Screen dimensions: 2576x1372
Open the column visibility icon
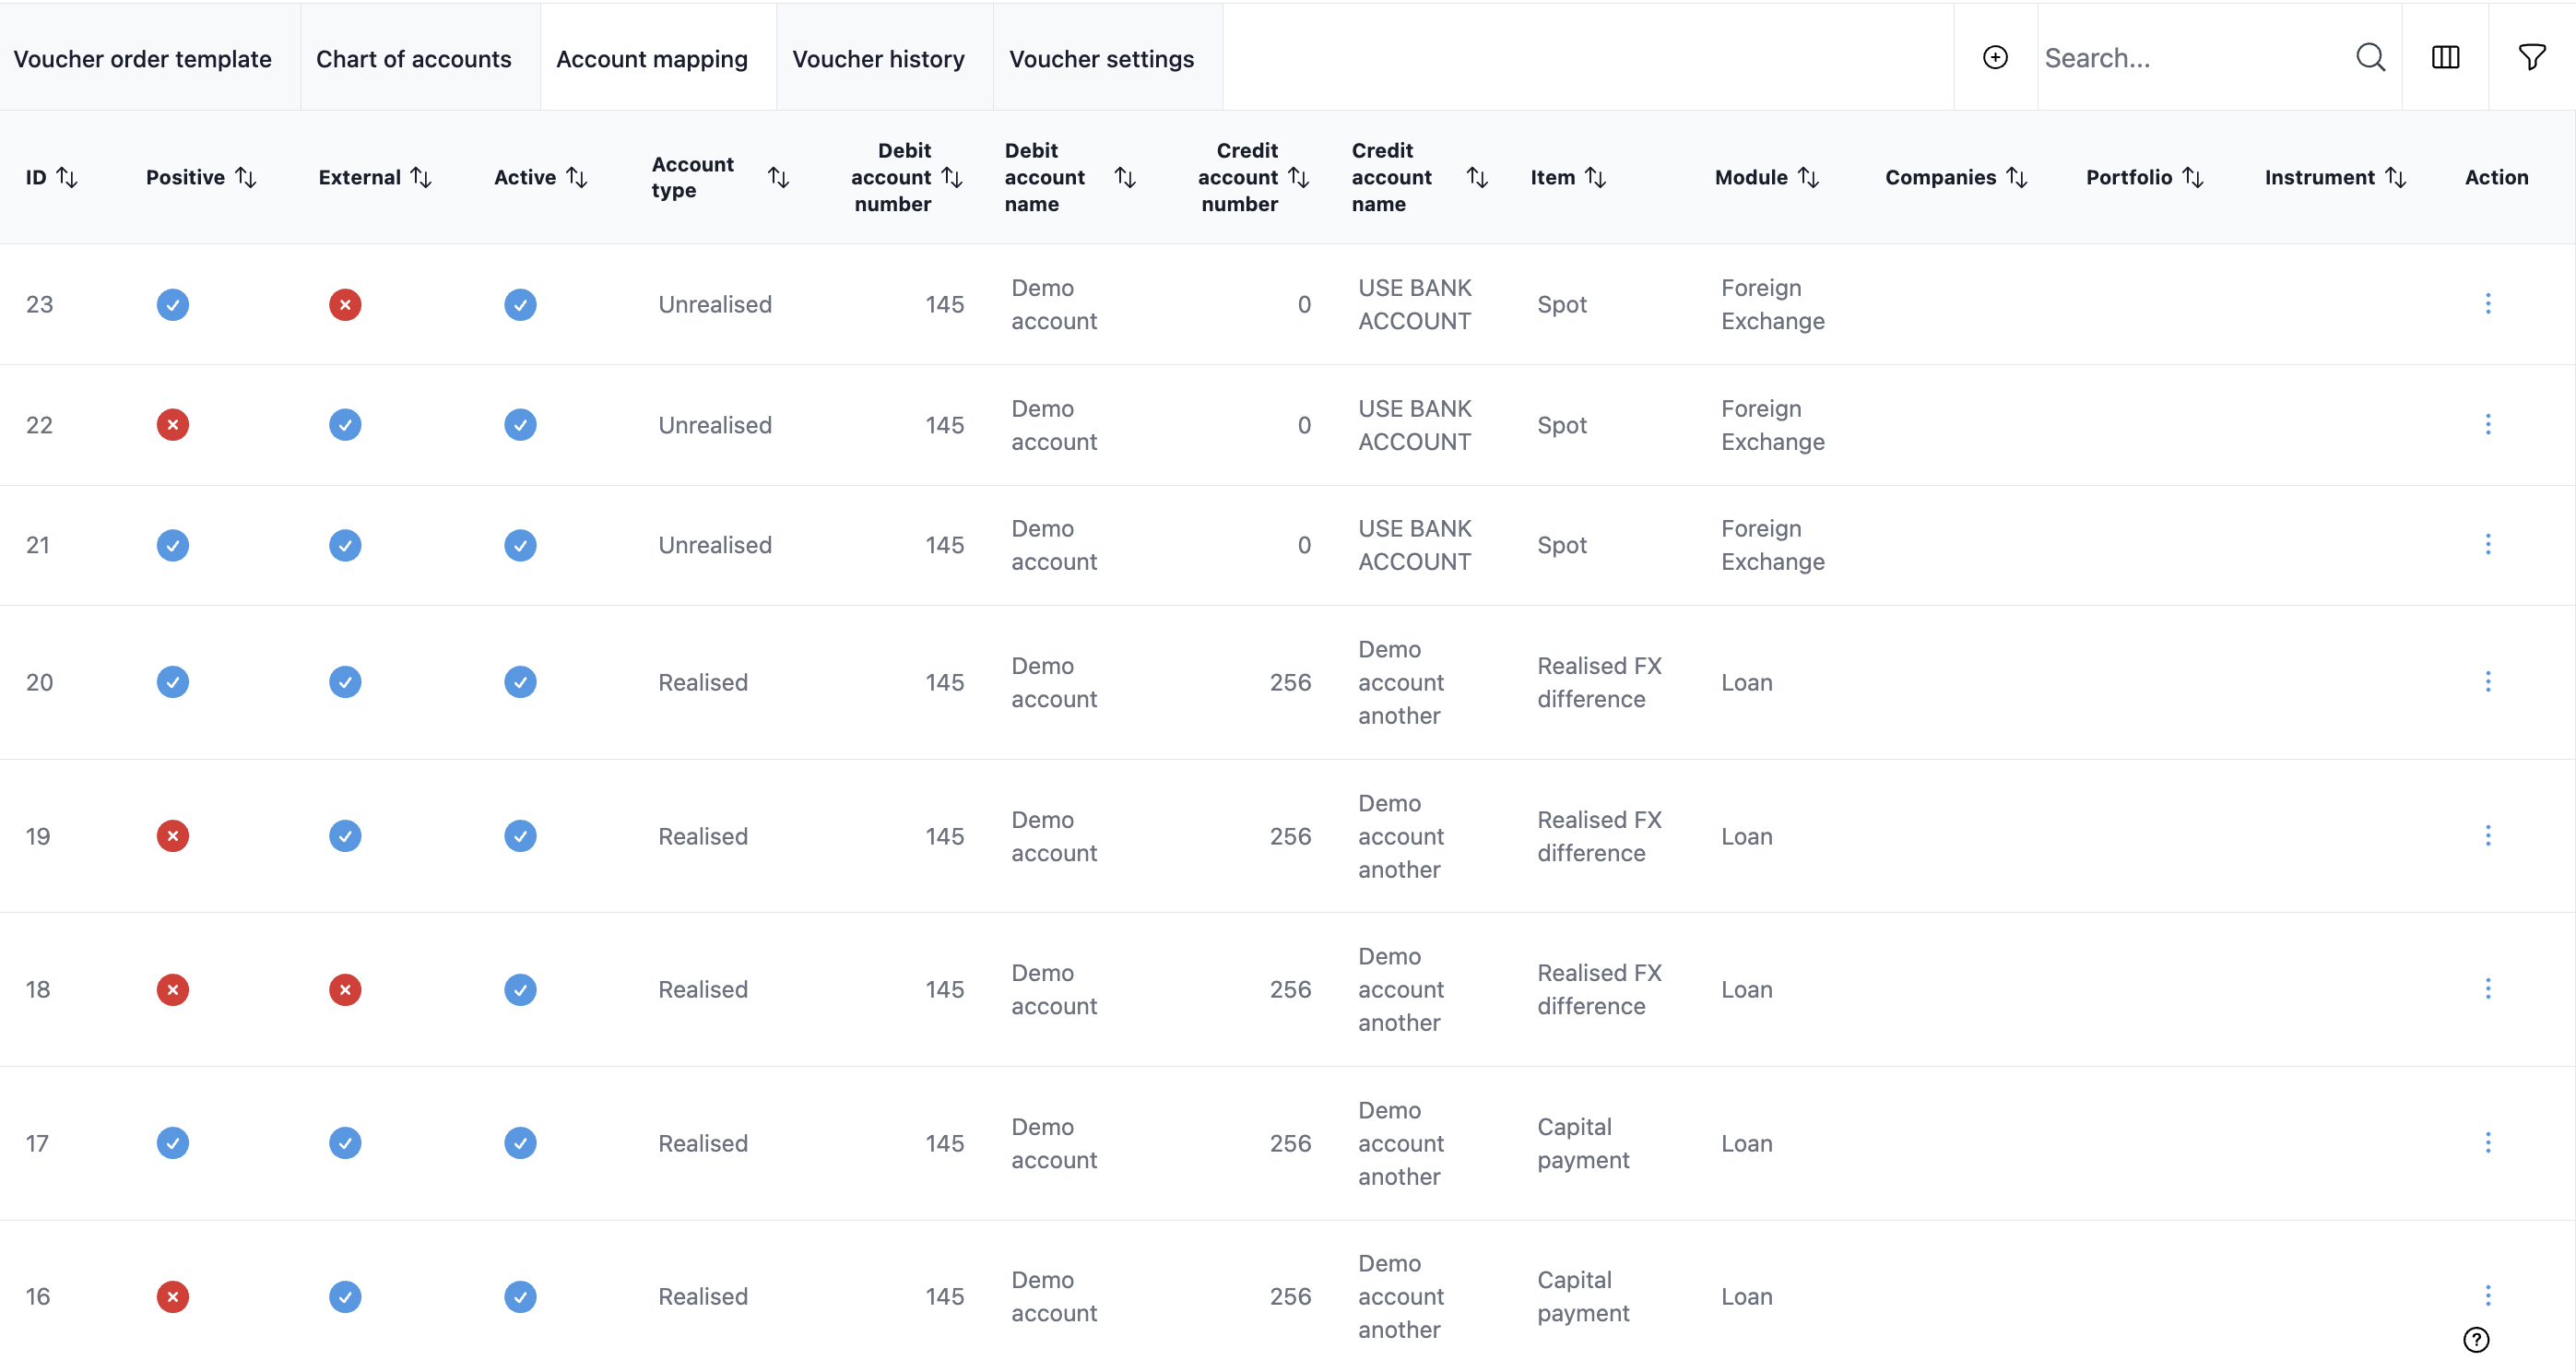(2444, 57)
